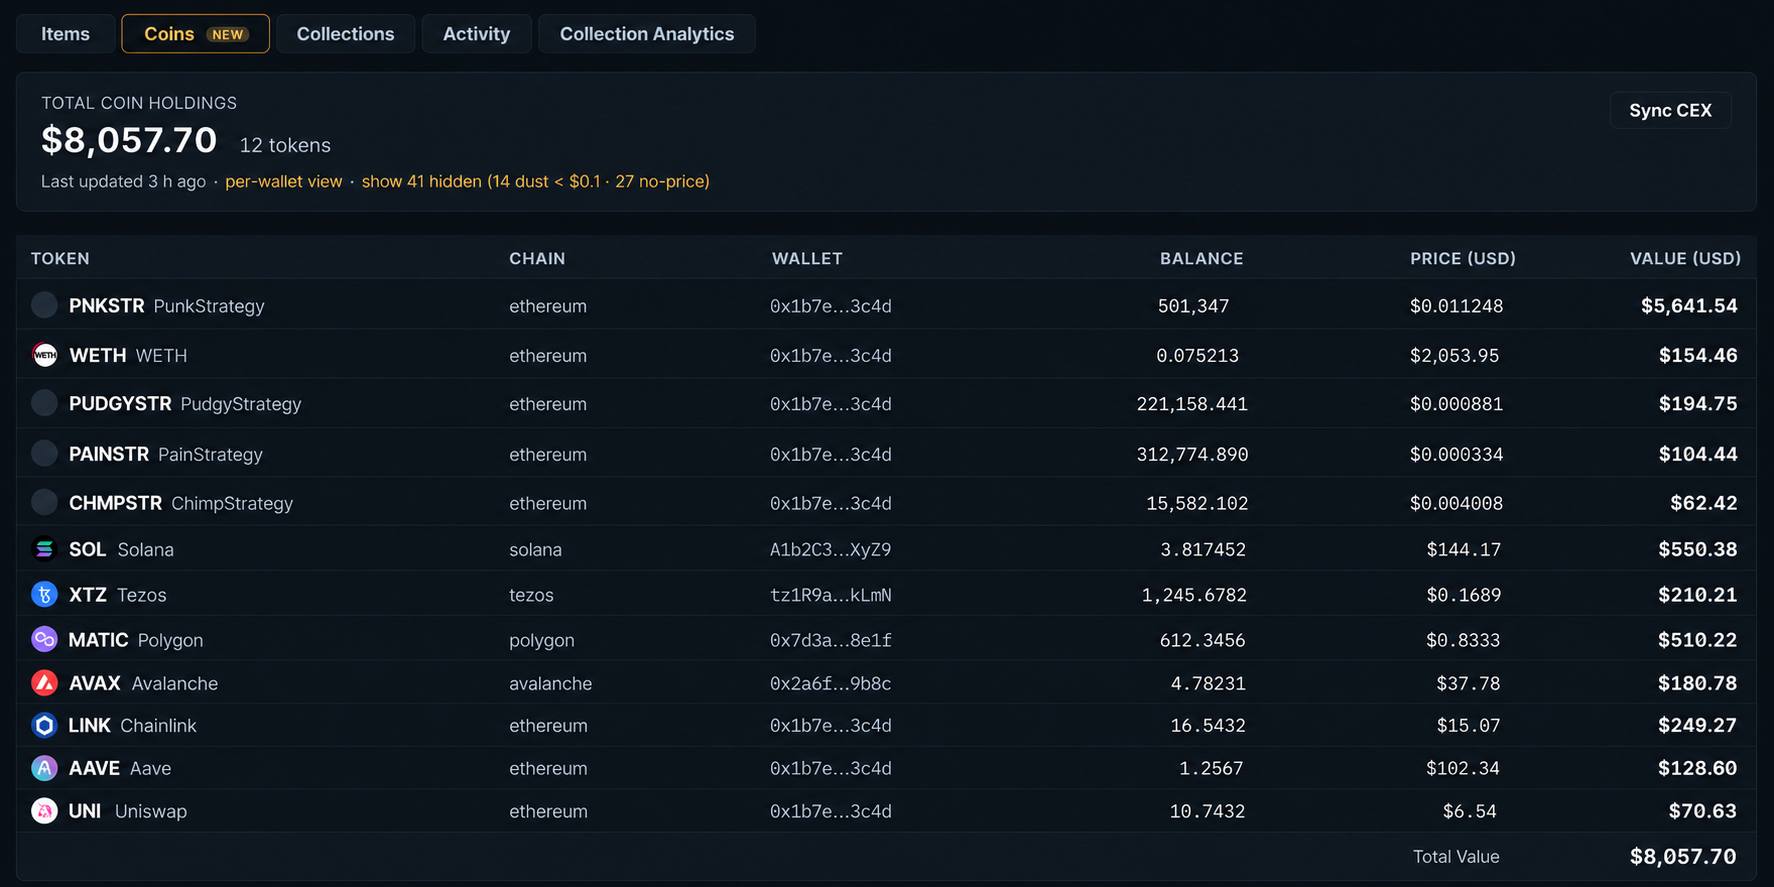Click the MATIC Polygon token icon
The width and height of the screenshot is (1774, 887).
[44, 639]
